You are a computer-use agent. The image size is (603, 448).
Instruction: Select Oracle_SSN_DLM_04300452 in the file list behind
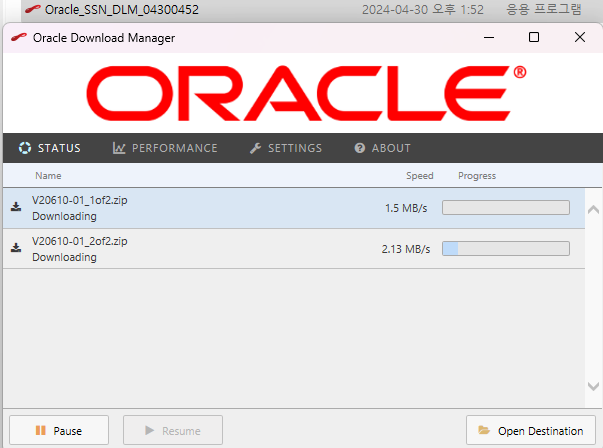122,9
